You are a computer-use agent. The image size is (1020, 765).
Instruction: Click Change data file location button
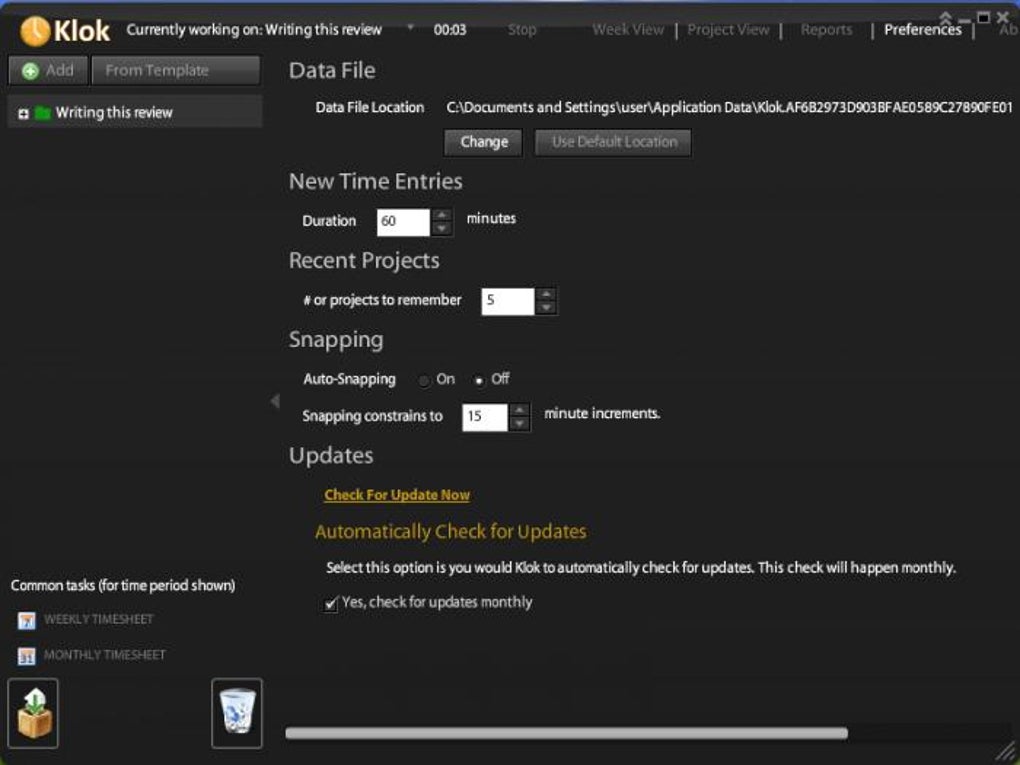coord(483,142)
